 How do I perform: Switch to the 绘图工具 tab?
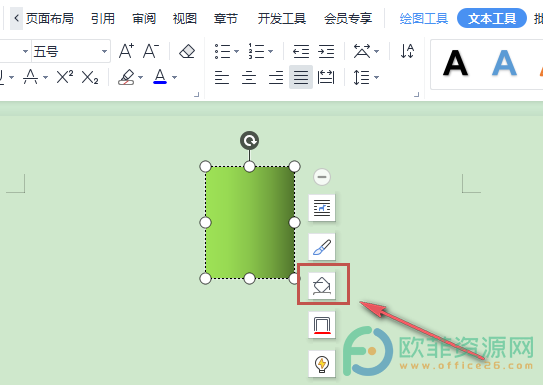[424, 18]
